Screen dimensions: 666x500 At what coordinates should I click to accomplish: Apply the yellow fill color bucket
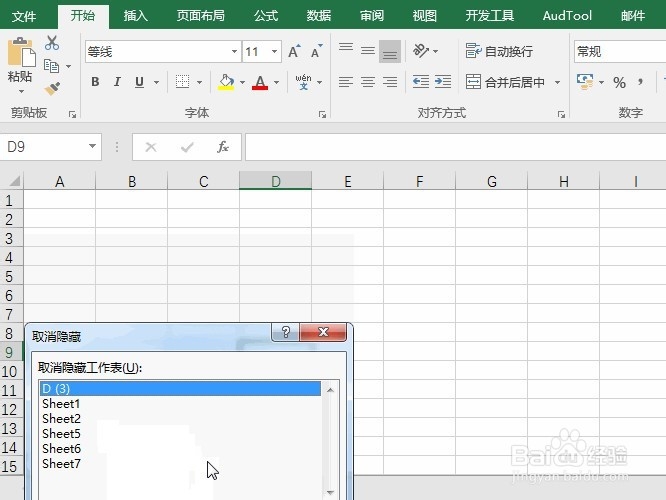tap(226, 82)
